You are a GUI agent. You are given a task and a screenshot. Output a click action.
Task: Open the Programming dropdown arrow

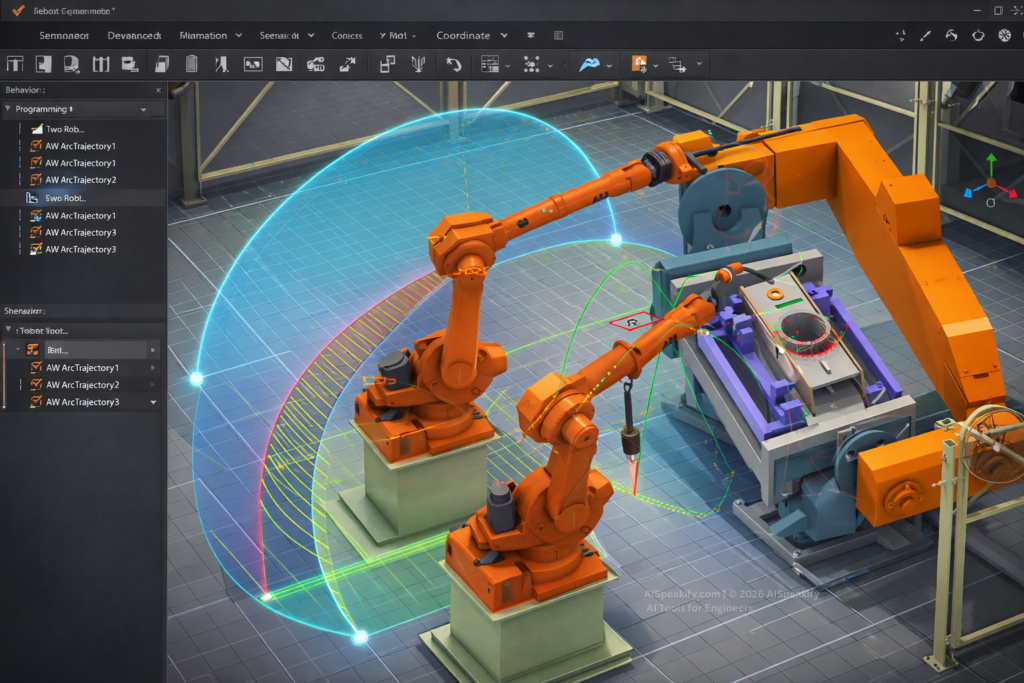click(x=143, y=109)
